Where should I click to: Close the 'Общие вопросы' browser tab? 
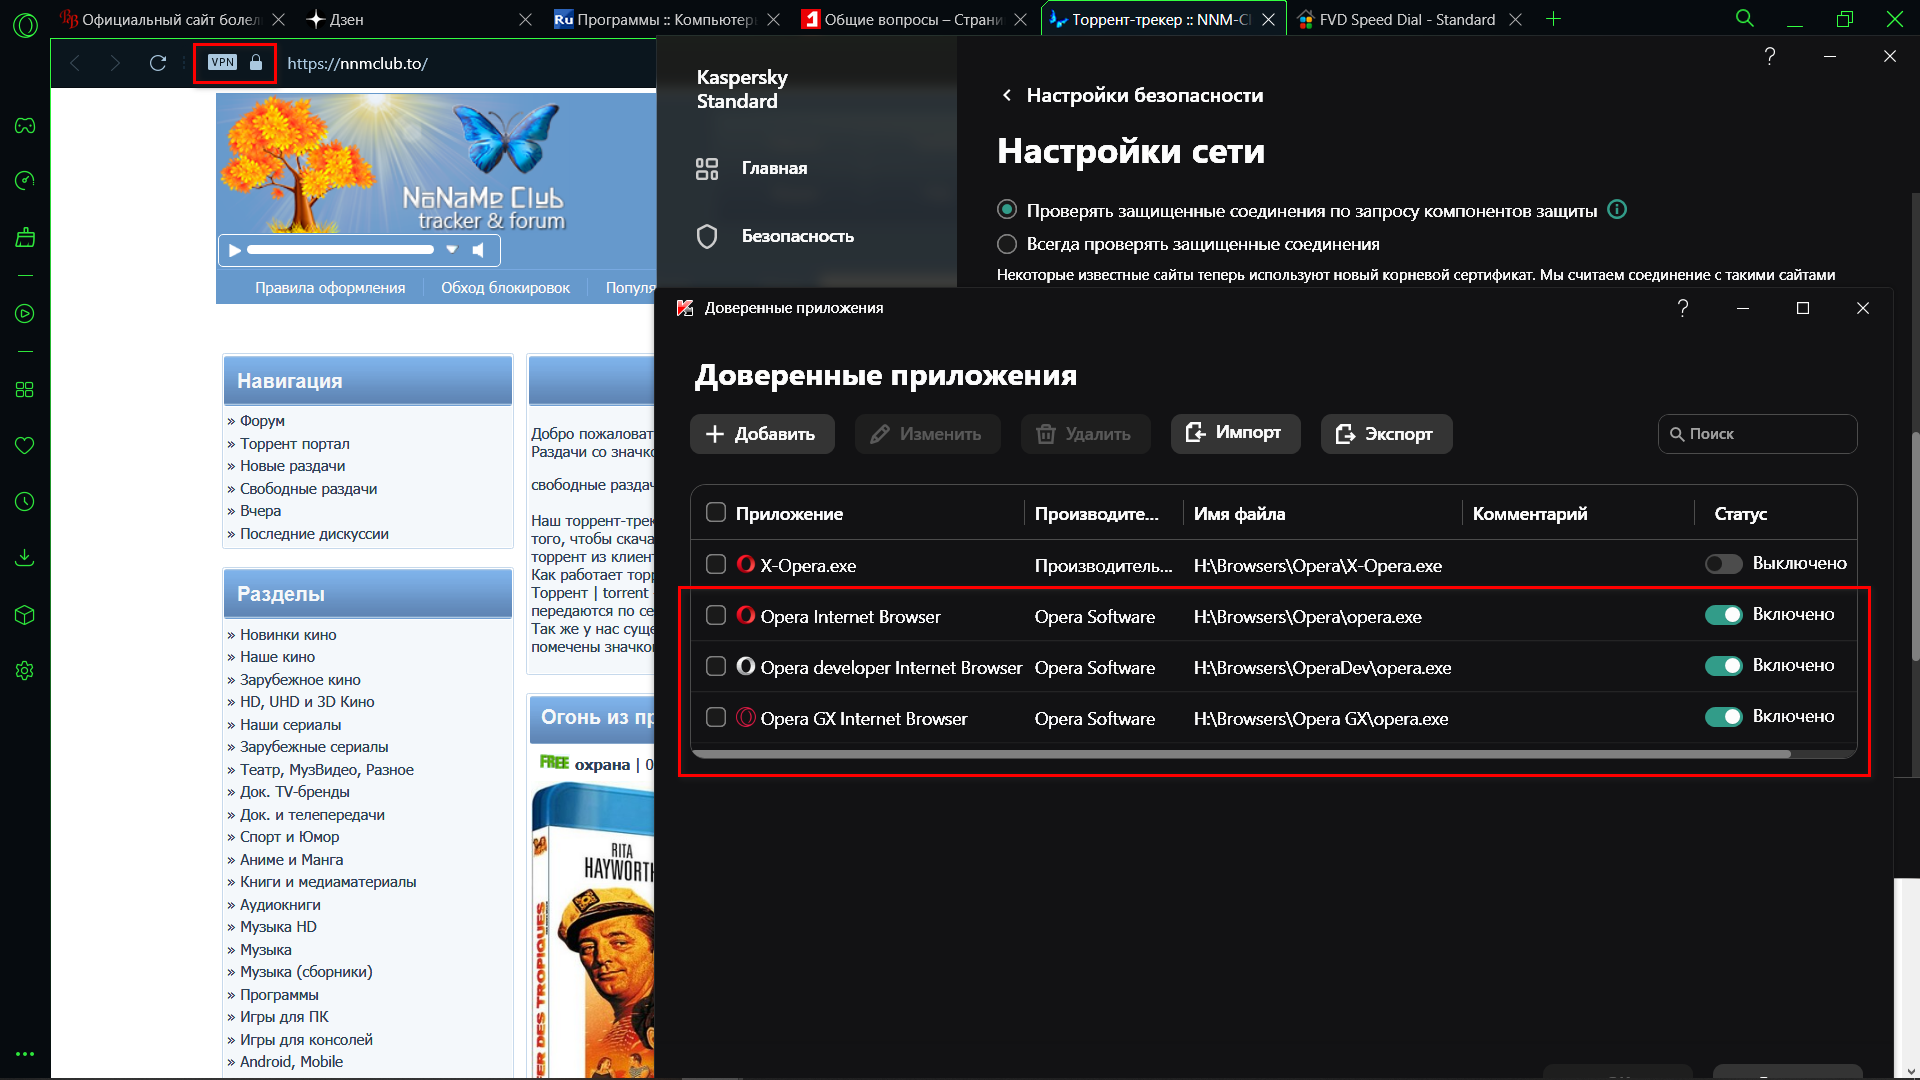click(x=1020, y=19)
